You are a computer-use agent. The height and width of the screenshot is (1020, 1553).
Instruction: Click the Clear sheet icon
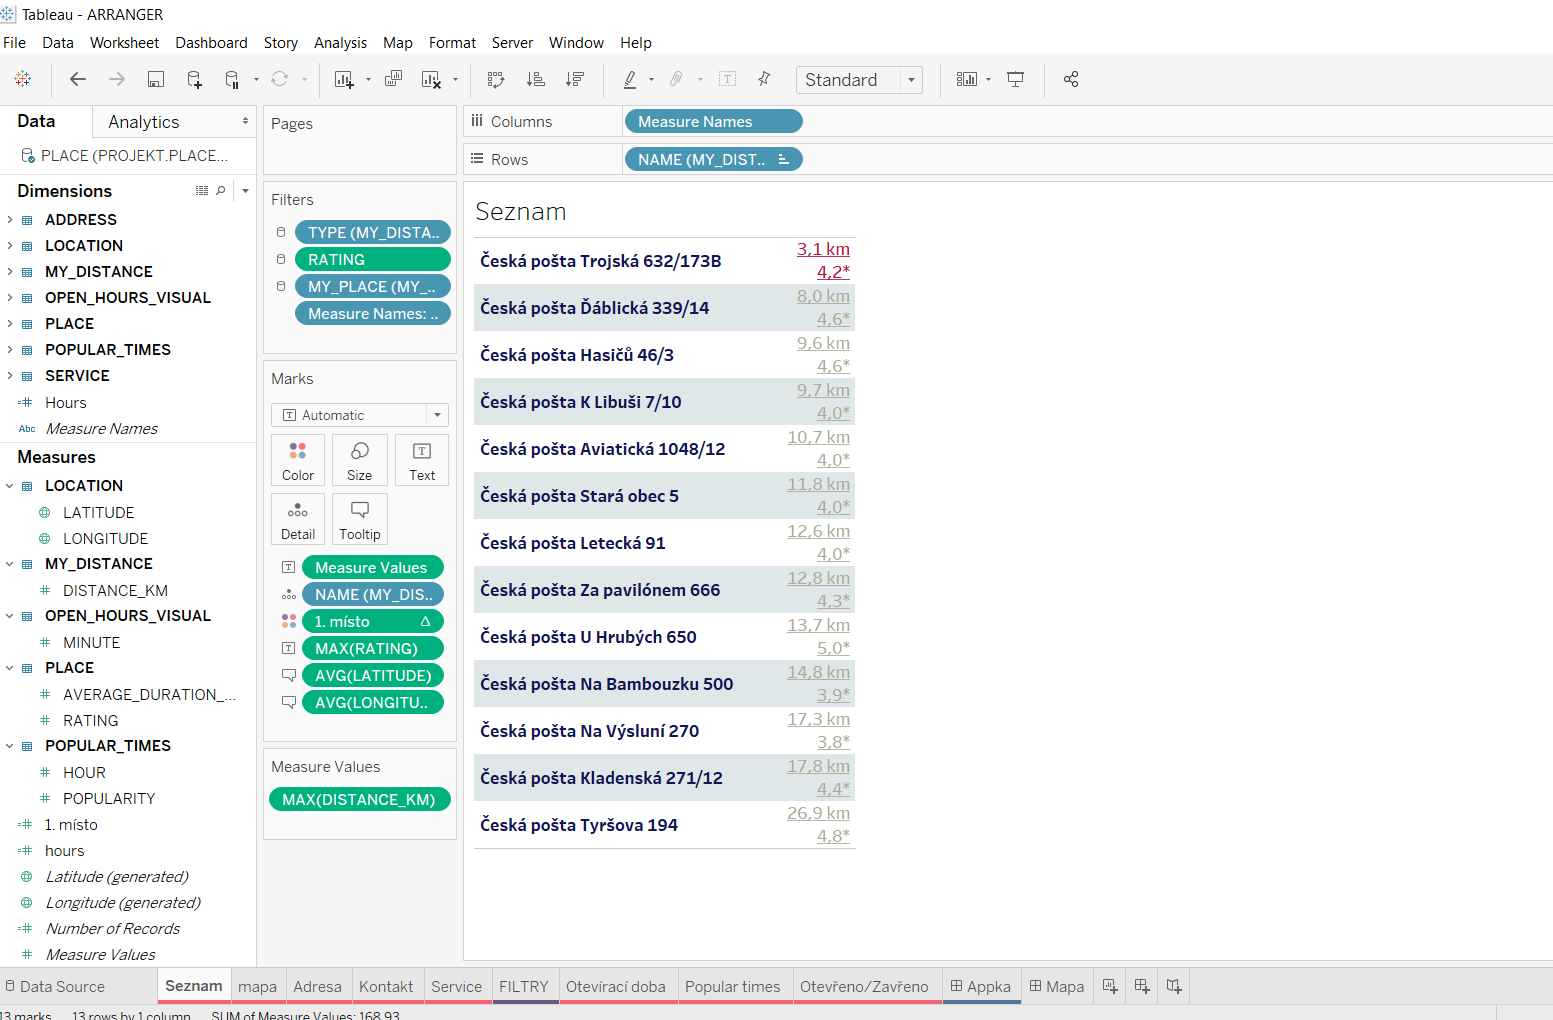click(431, 79)
